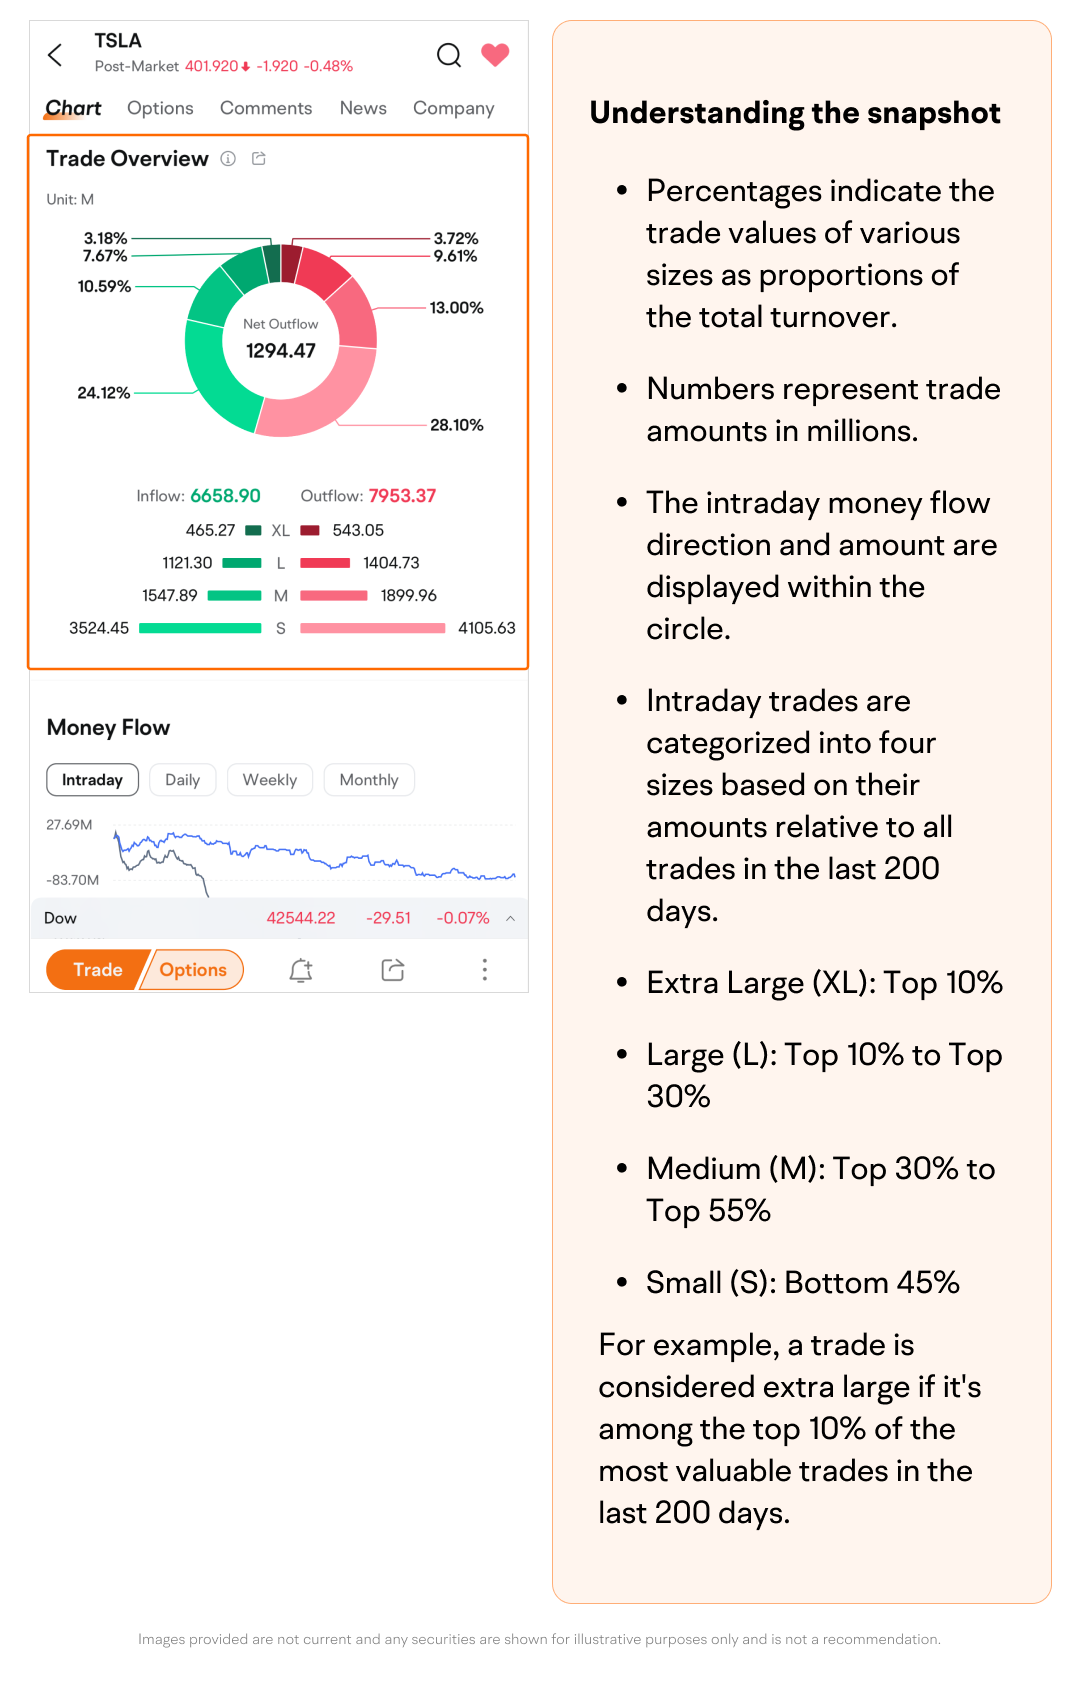Switch money flow to Daily
Viewport: 1080px width, 1682px height.
tap(182, 780)
